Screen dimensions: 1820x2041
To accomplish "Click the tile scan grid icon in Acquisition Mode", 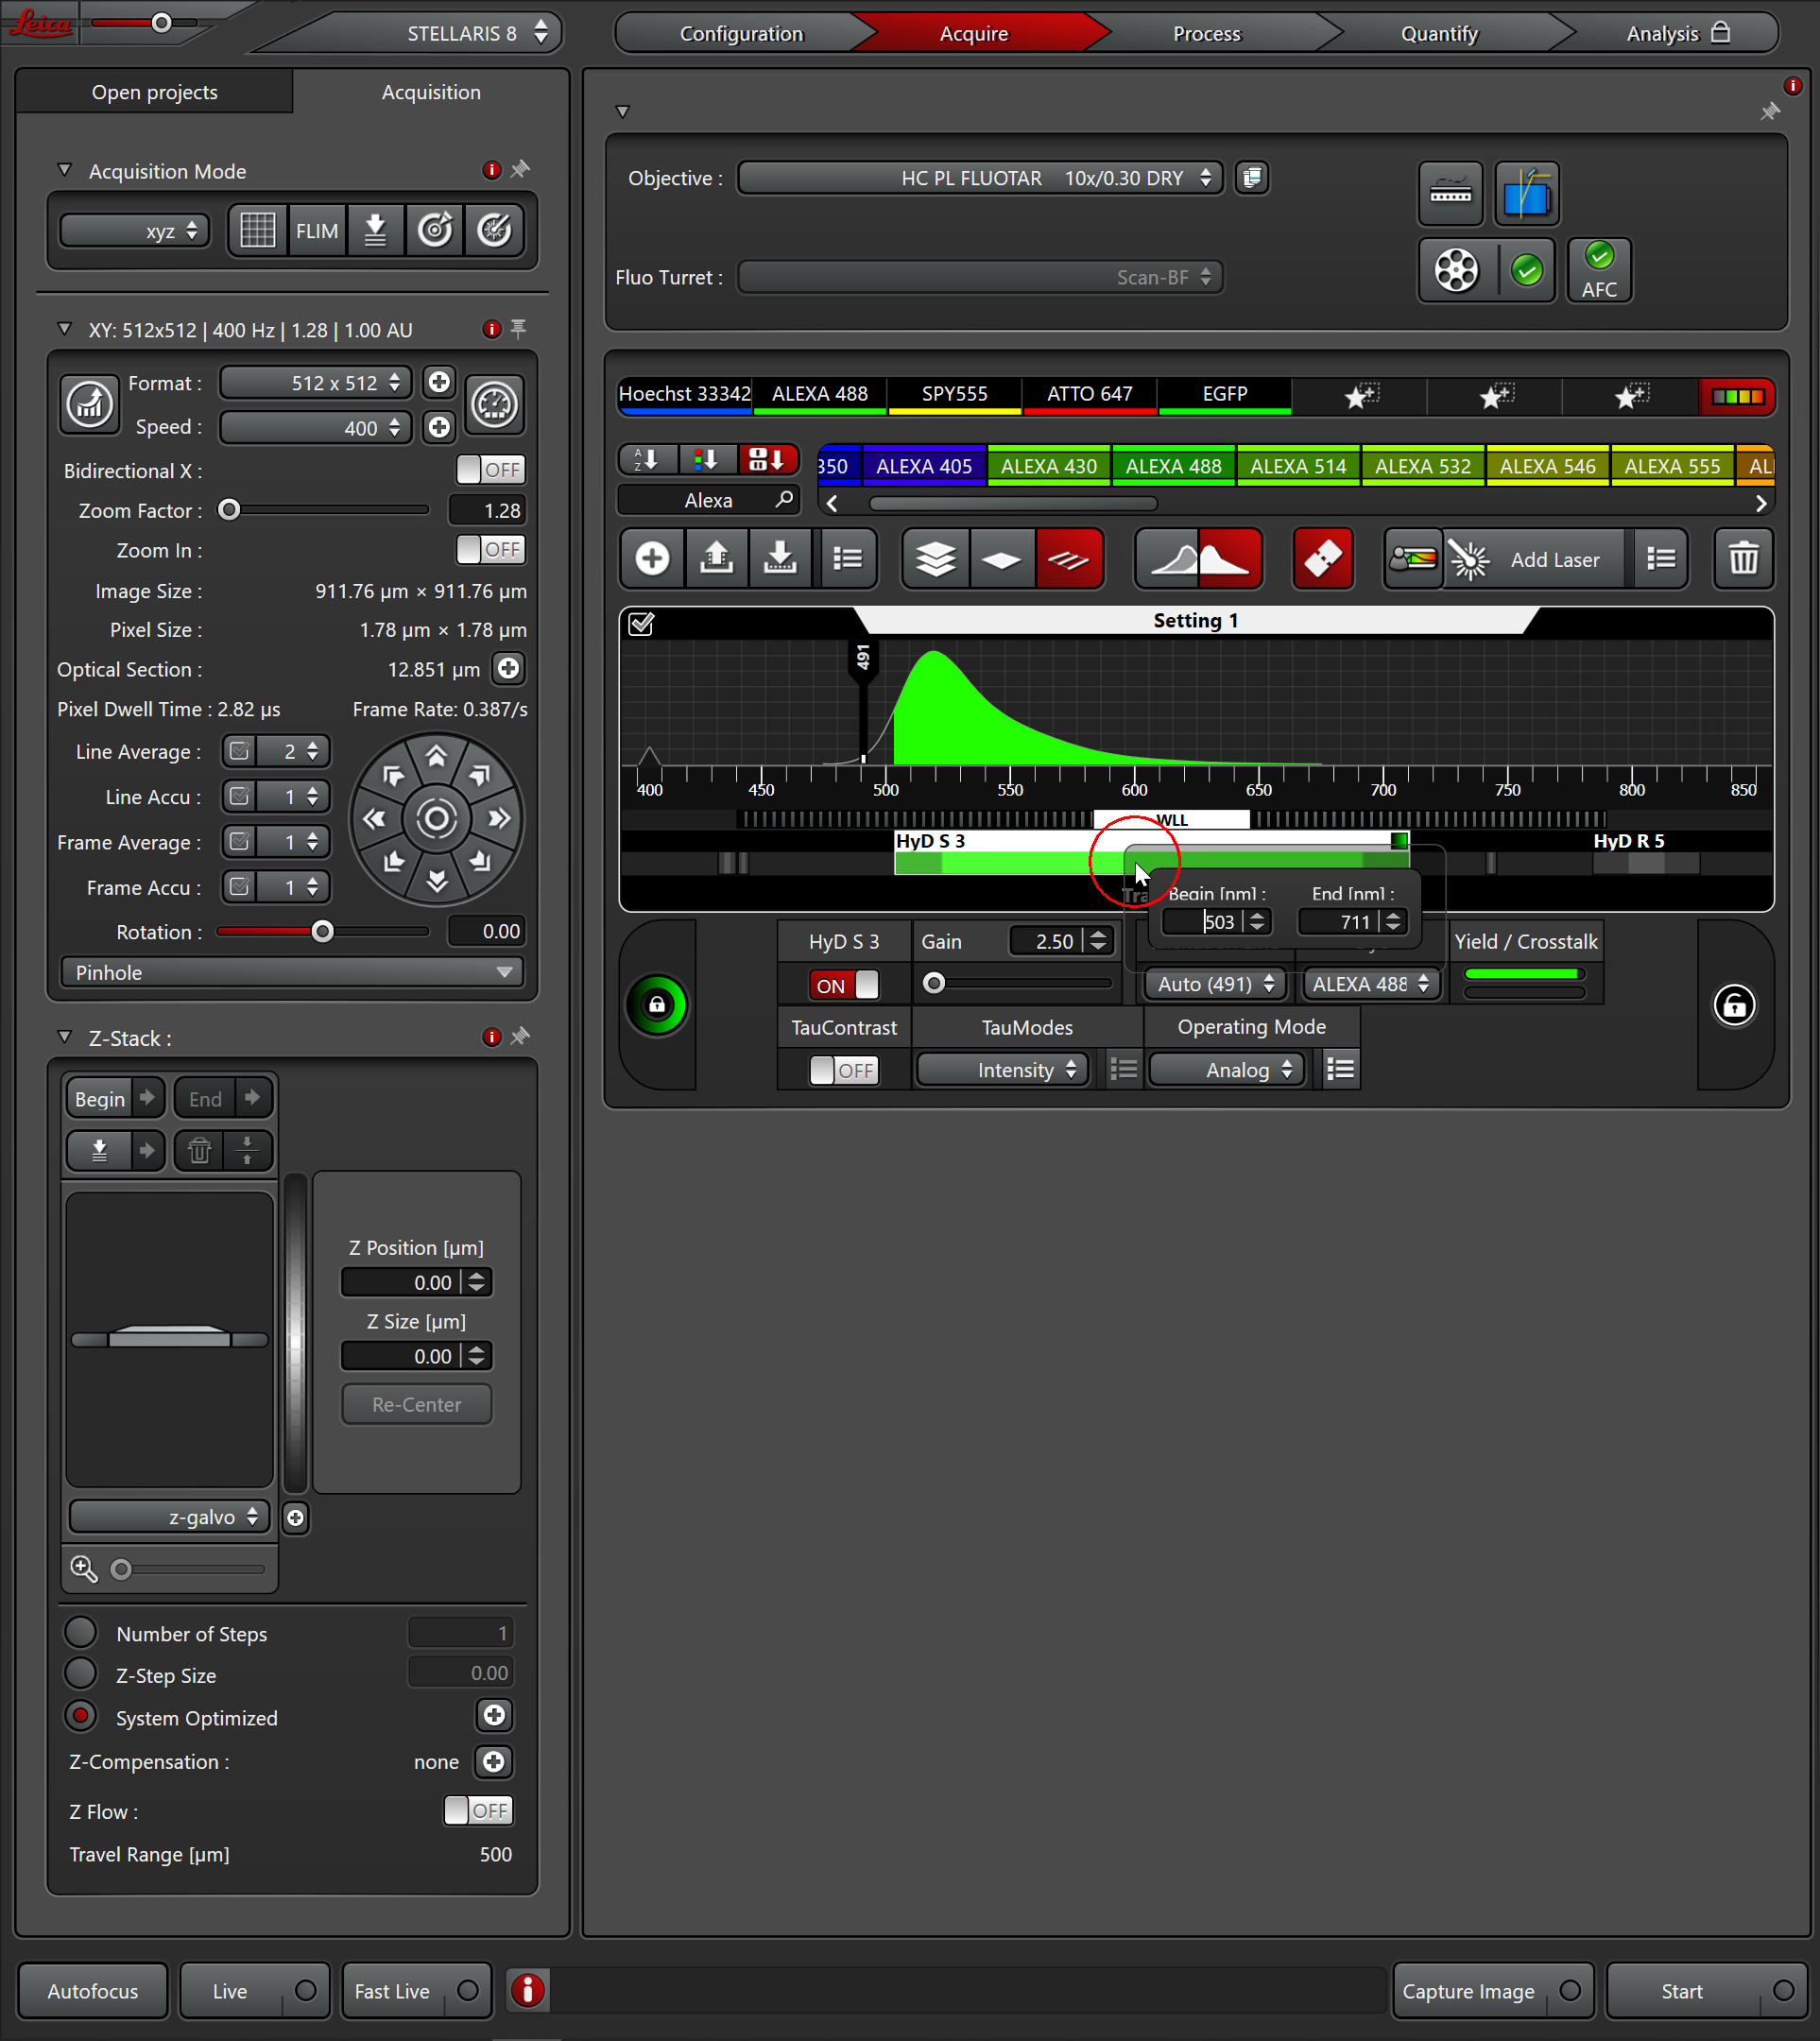I will [258, 231].
